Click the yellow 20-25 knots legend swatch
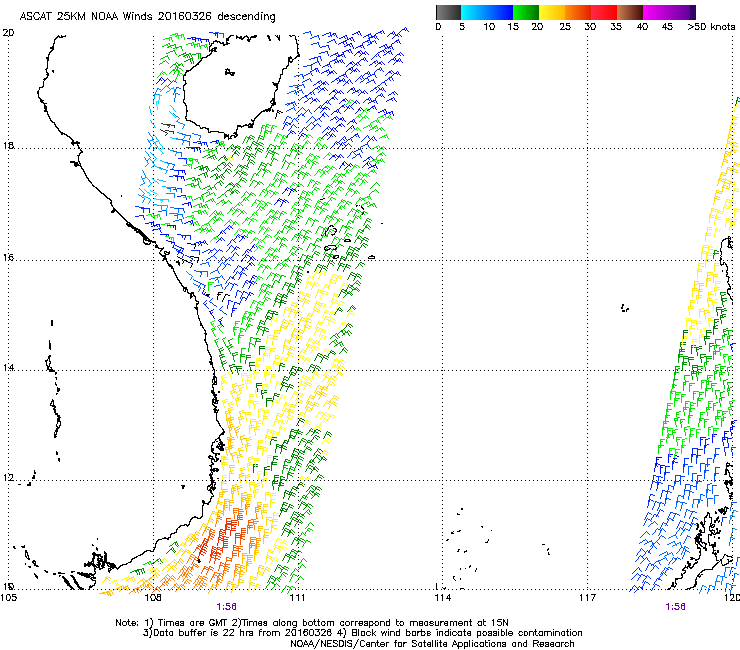 tap(552, 12)
